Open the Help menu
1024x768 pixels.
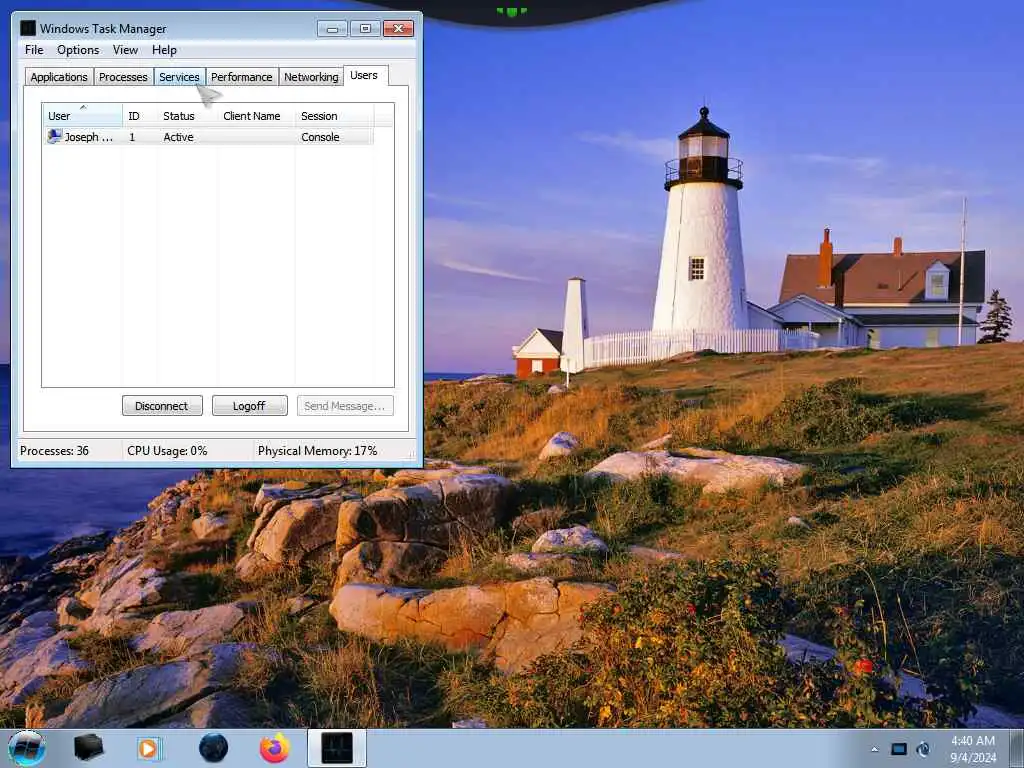coord(165,50)
